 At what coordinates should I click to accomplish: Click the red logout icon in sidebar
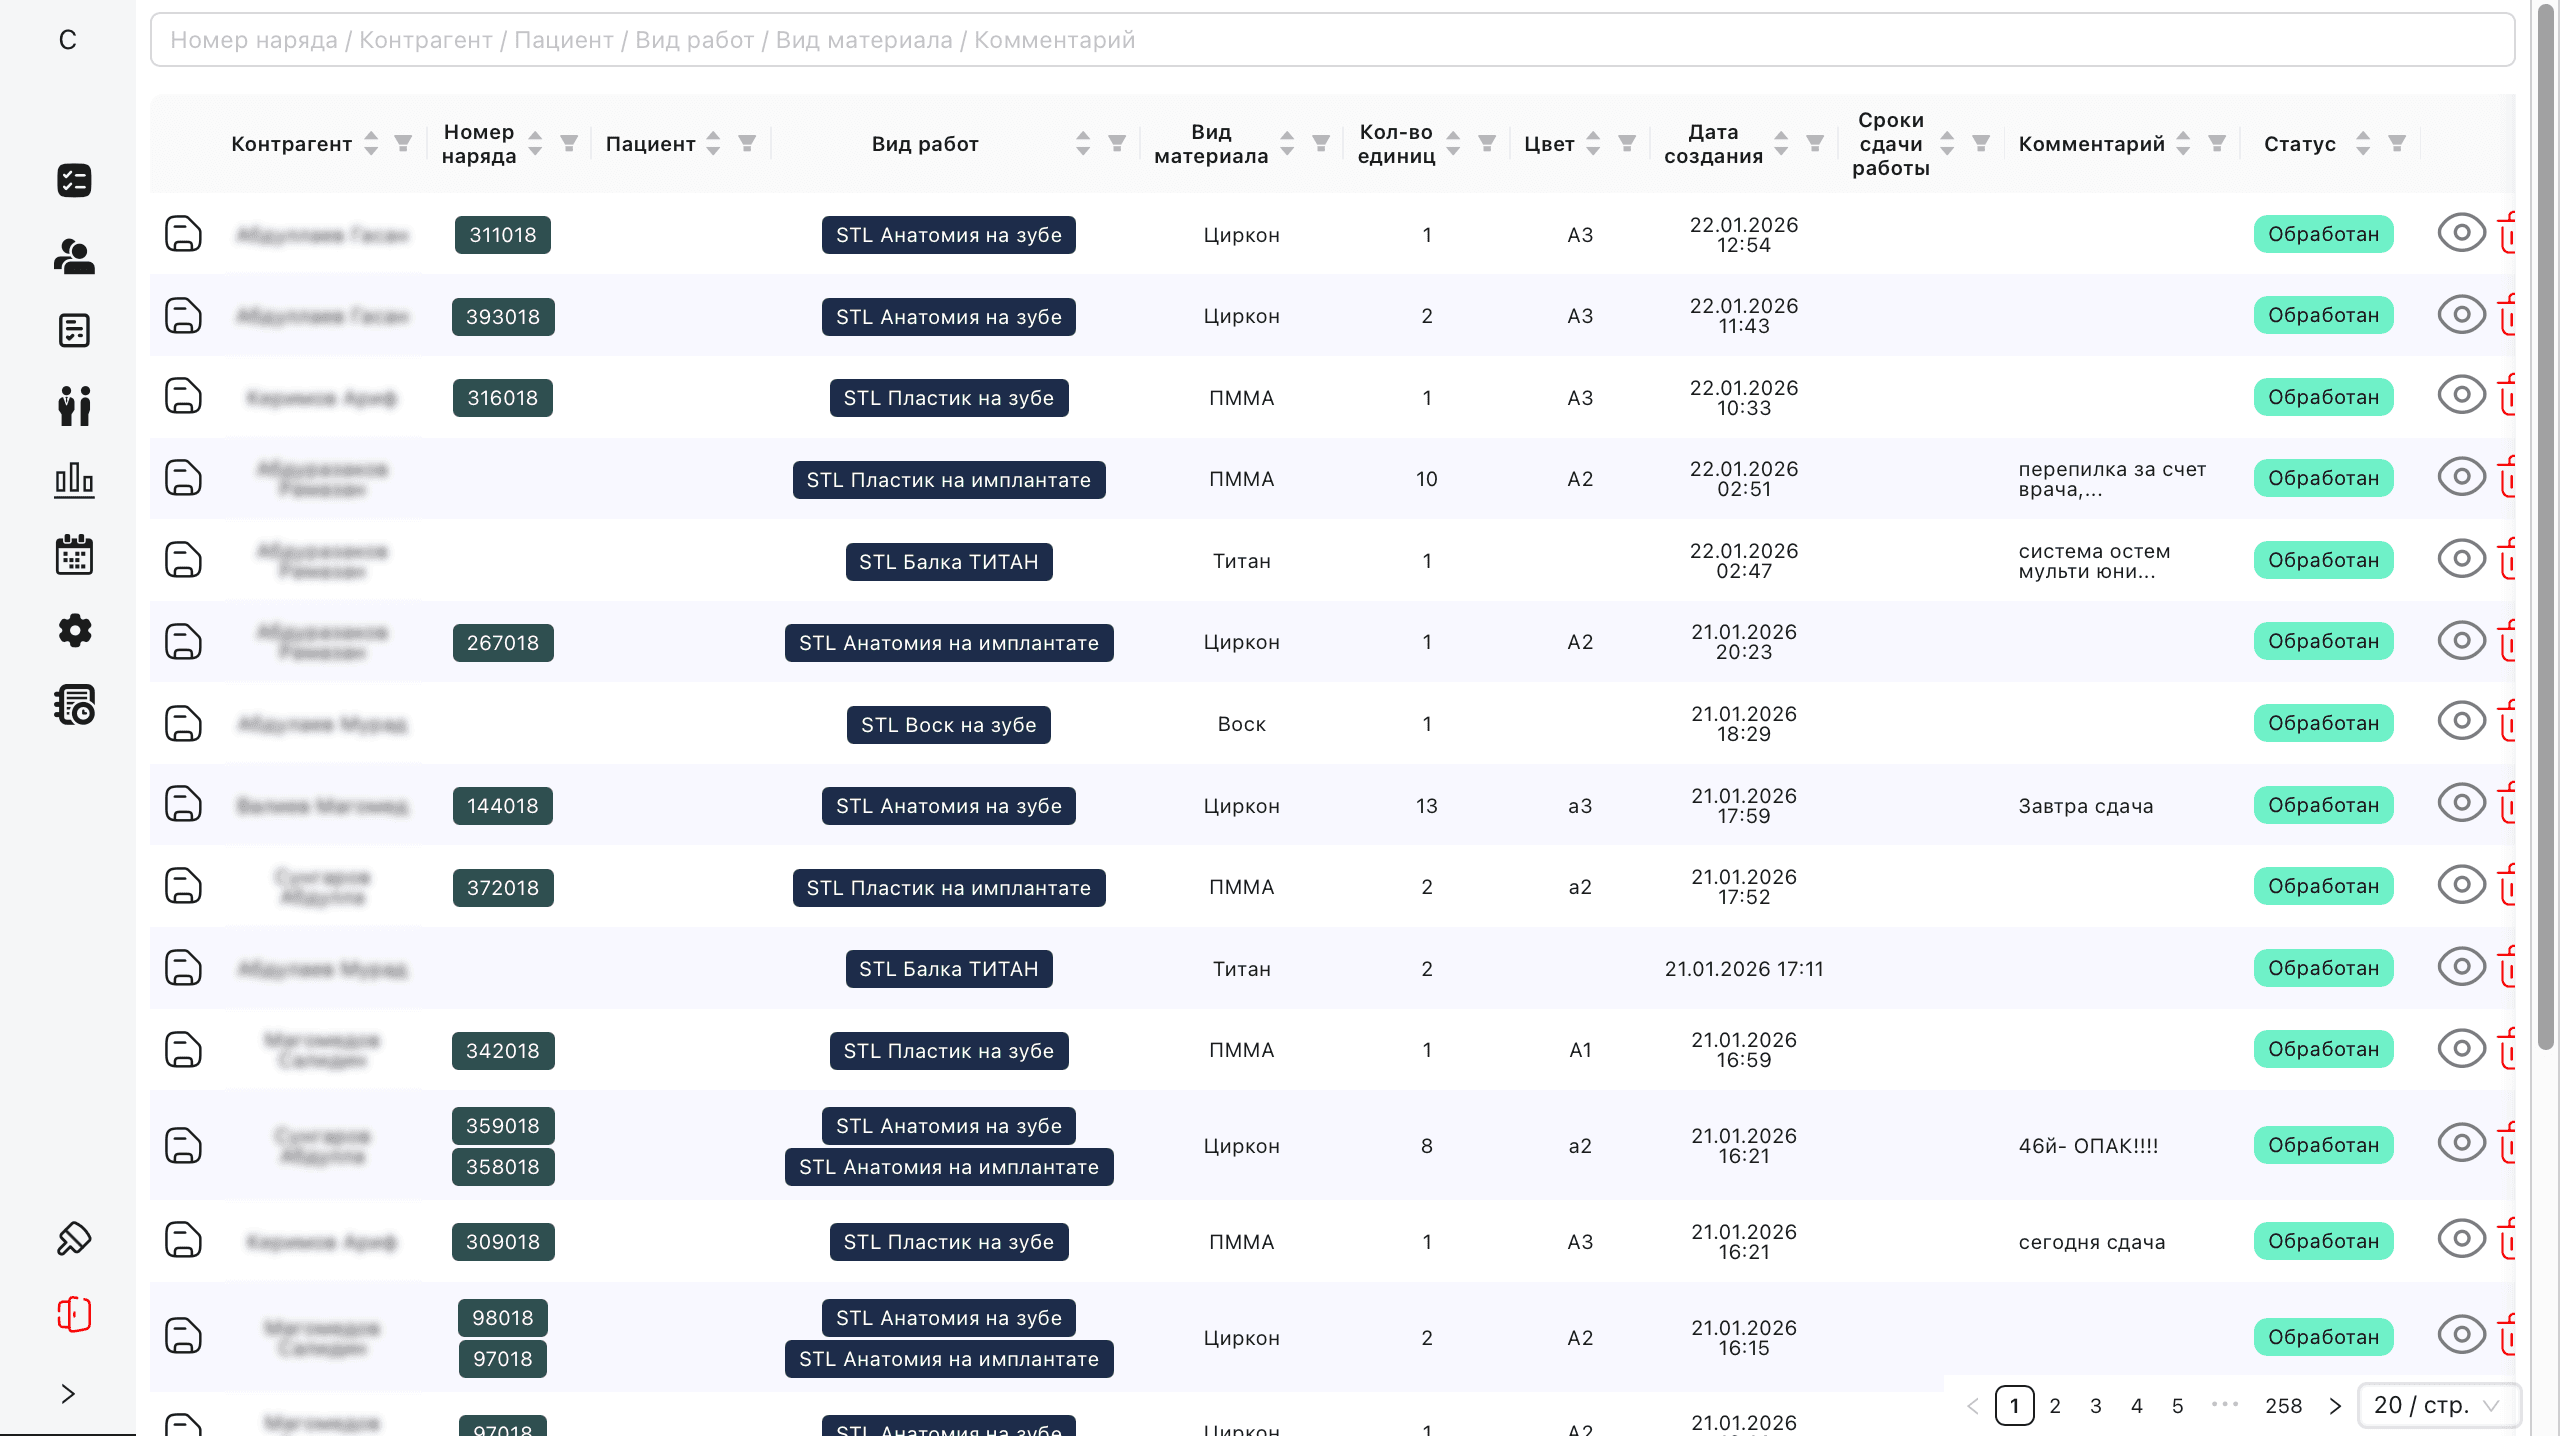[x=74, y=1314]
